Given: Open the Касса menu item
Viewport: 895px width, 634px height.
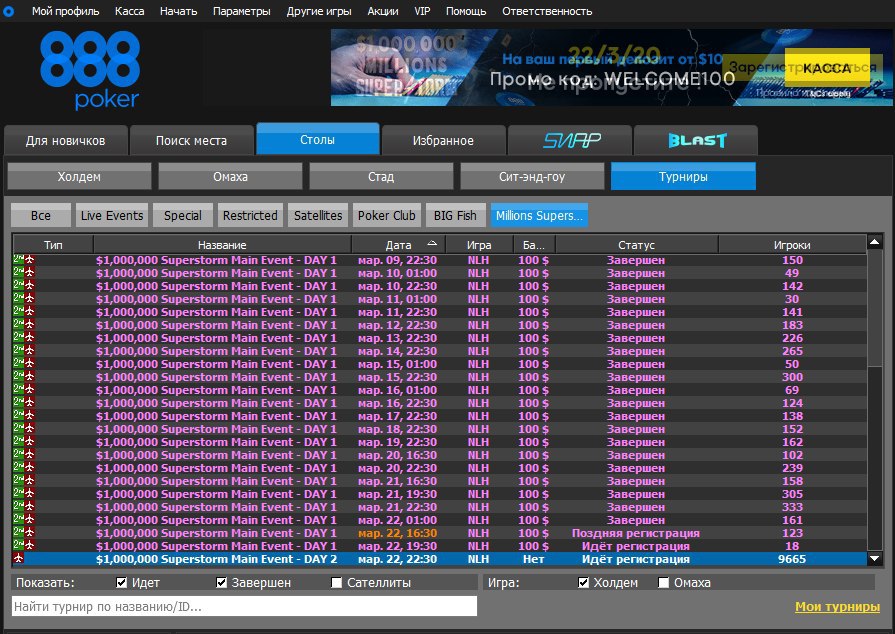Looking at the screenshot, I should [130, 11].
